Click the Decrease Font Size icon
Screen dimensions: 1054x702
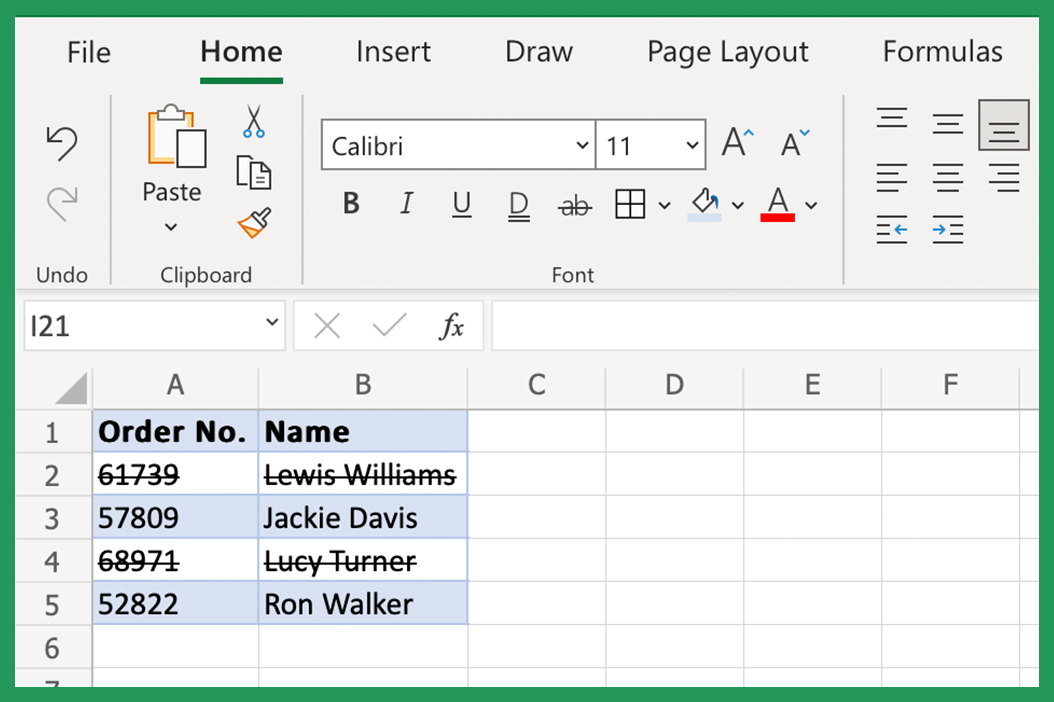pos(791,143)
